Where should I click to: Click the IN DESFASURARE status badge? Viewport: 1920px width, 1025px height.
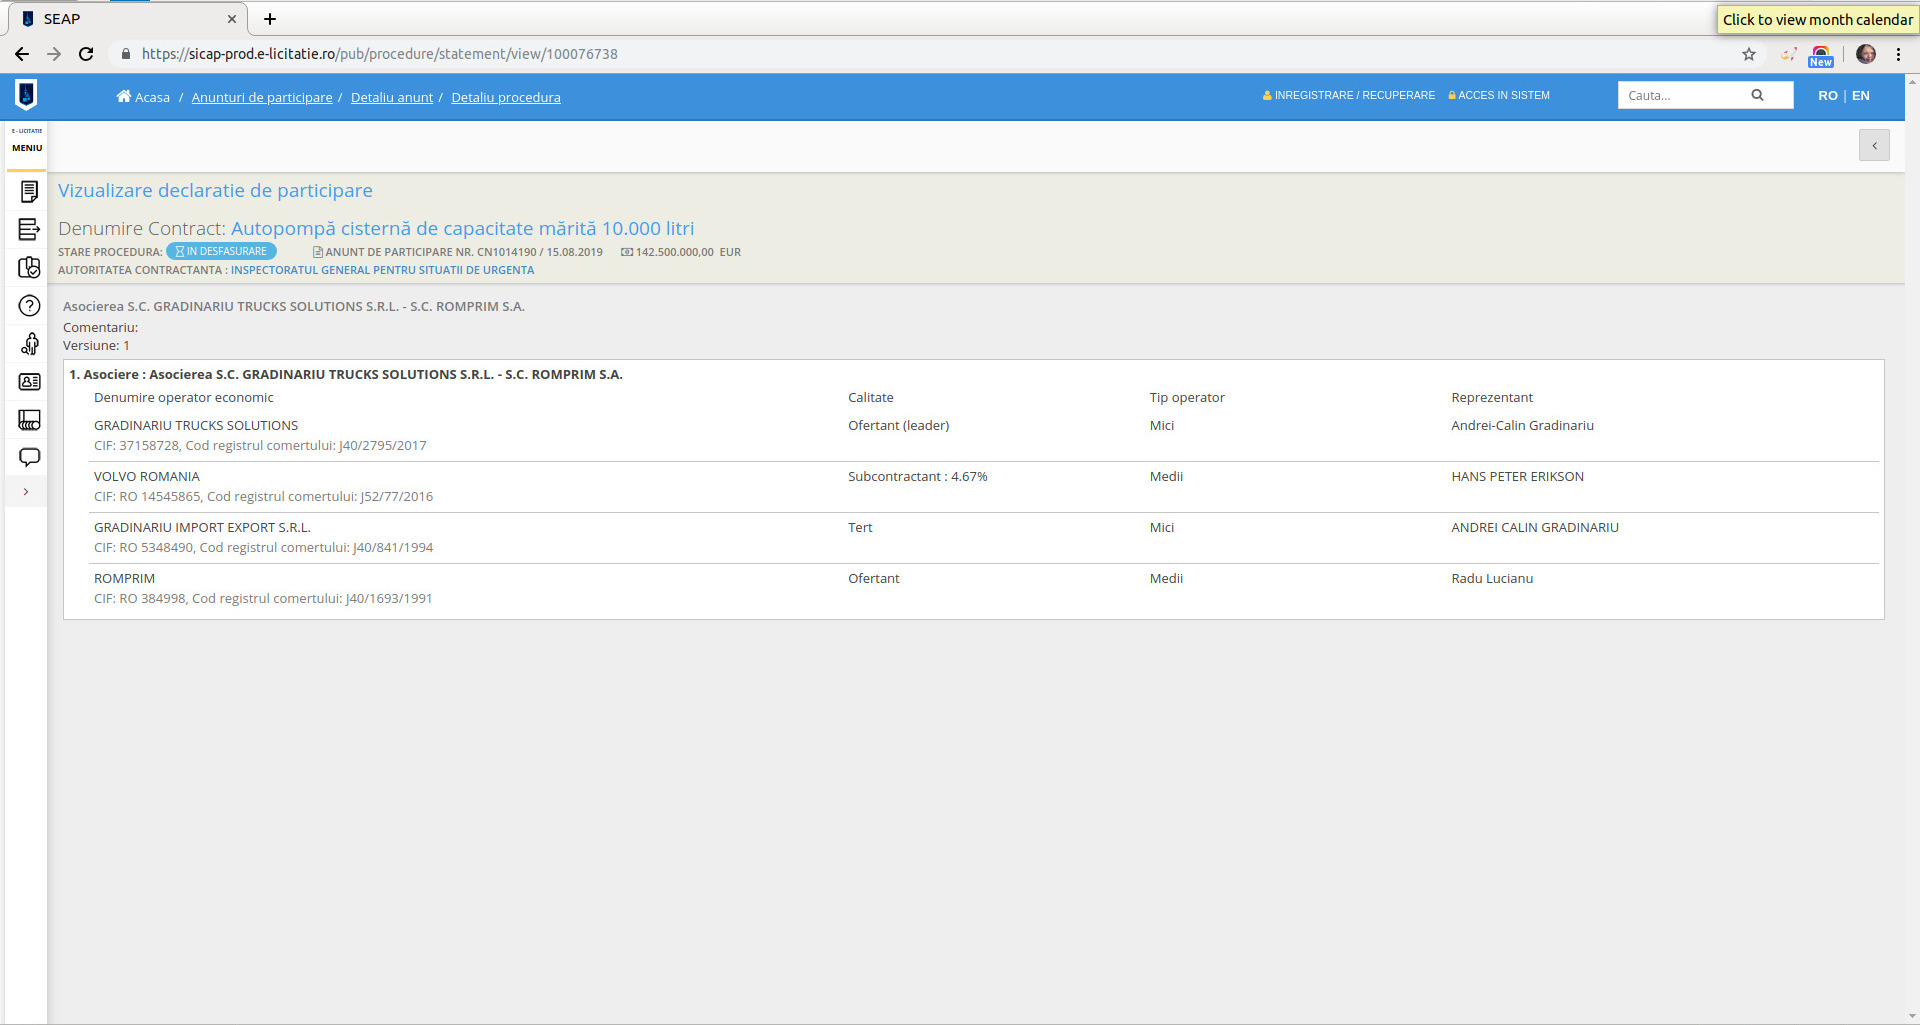click(221, 251)
